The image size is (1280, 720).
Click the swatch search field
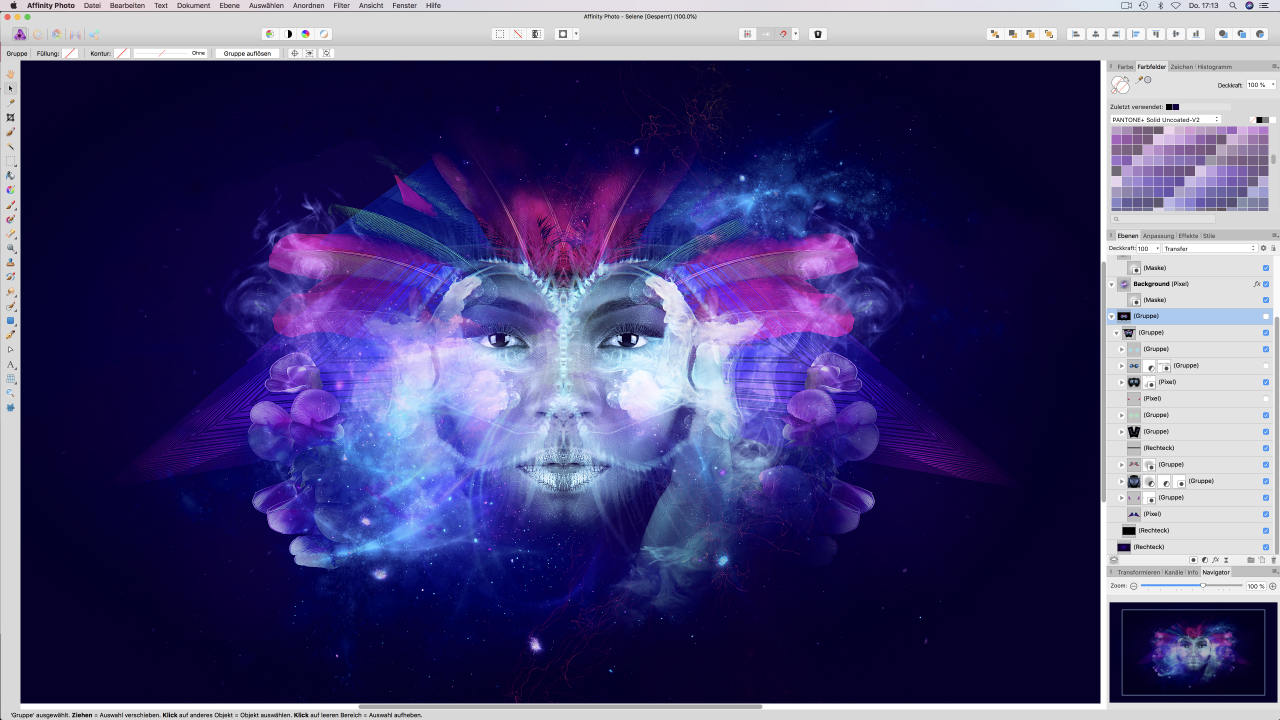click(1164, 218)
